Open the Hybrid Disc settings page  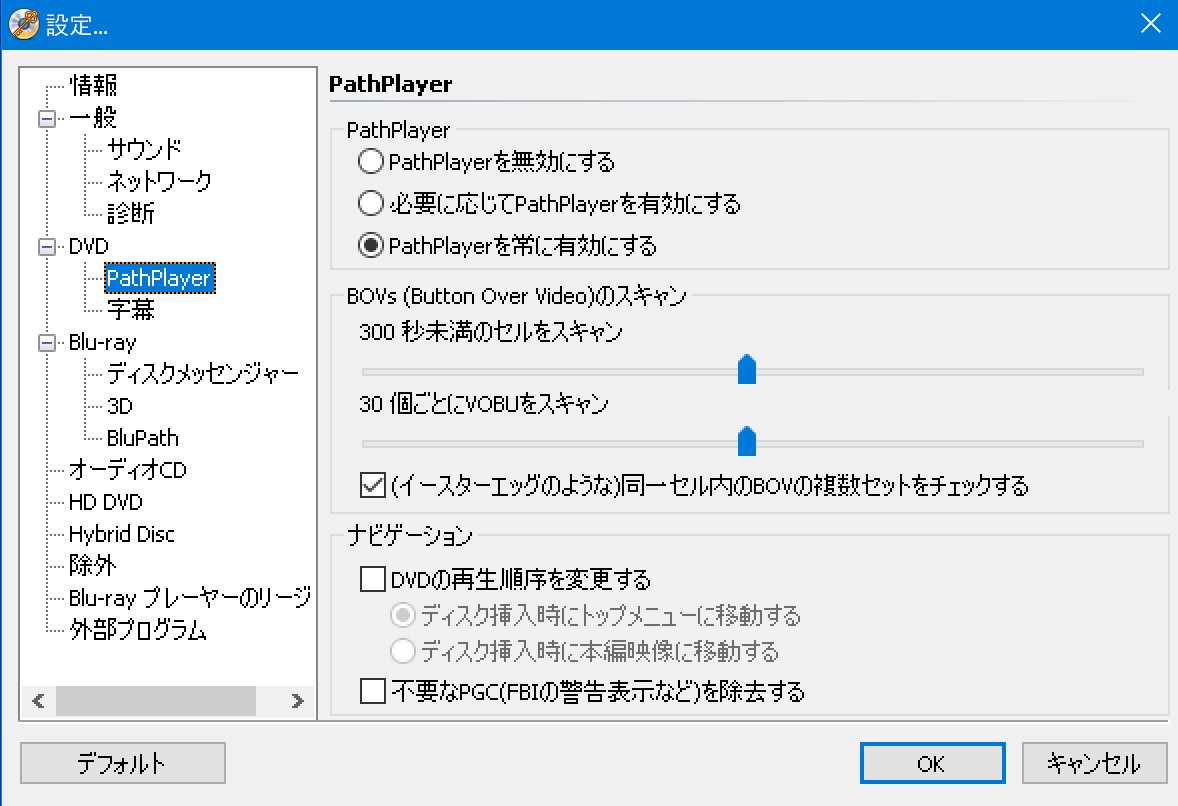(x=122, y=534)
